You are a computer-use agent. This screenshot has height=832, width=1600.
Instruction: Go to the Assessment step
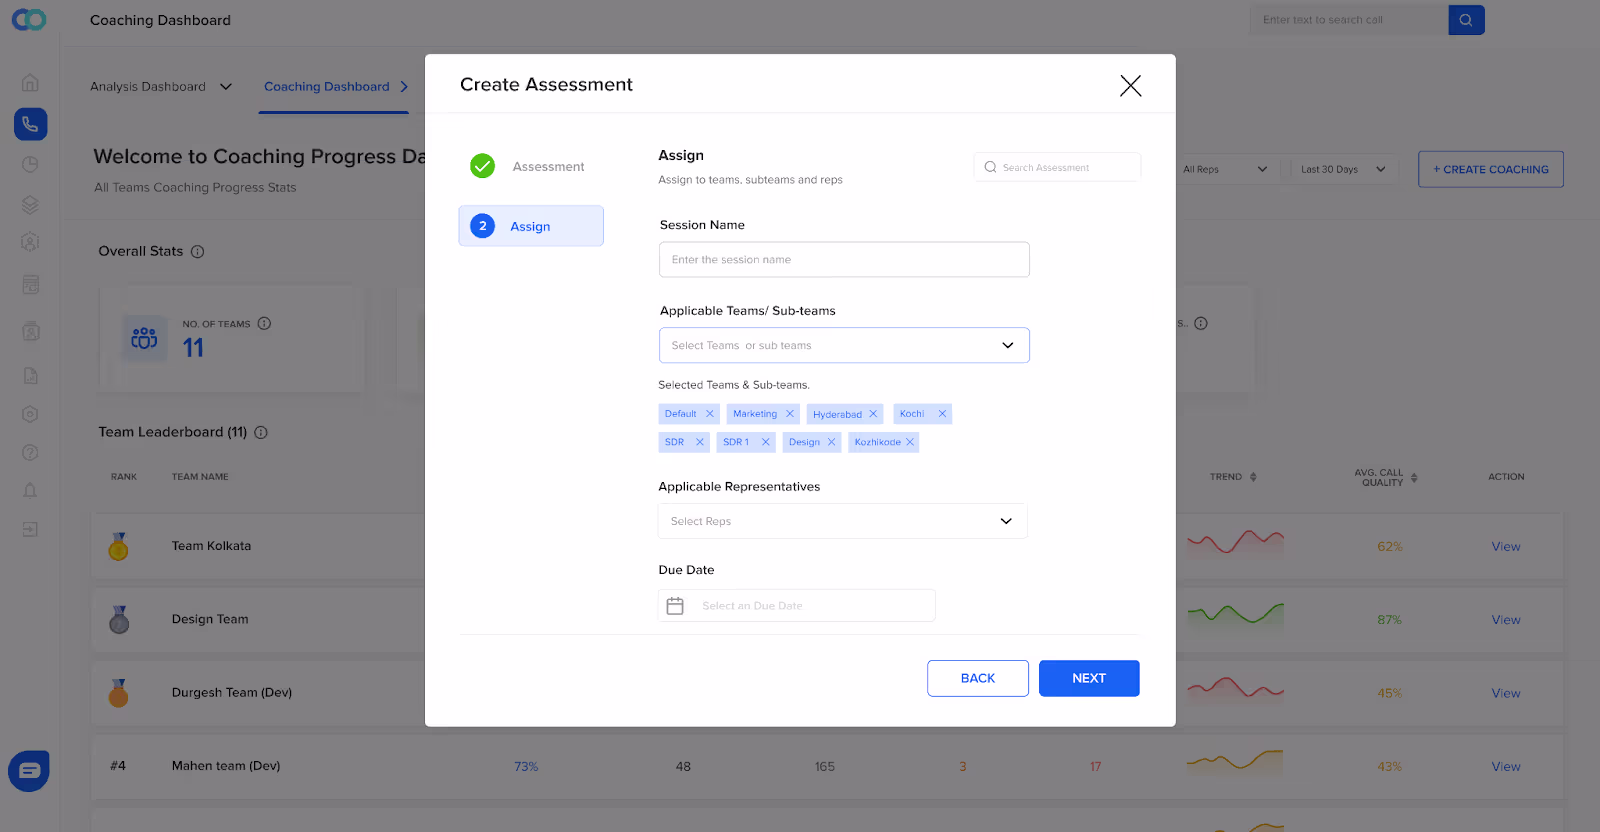point(530,167)
